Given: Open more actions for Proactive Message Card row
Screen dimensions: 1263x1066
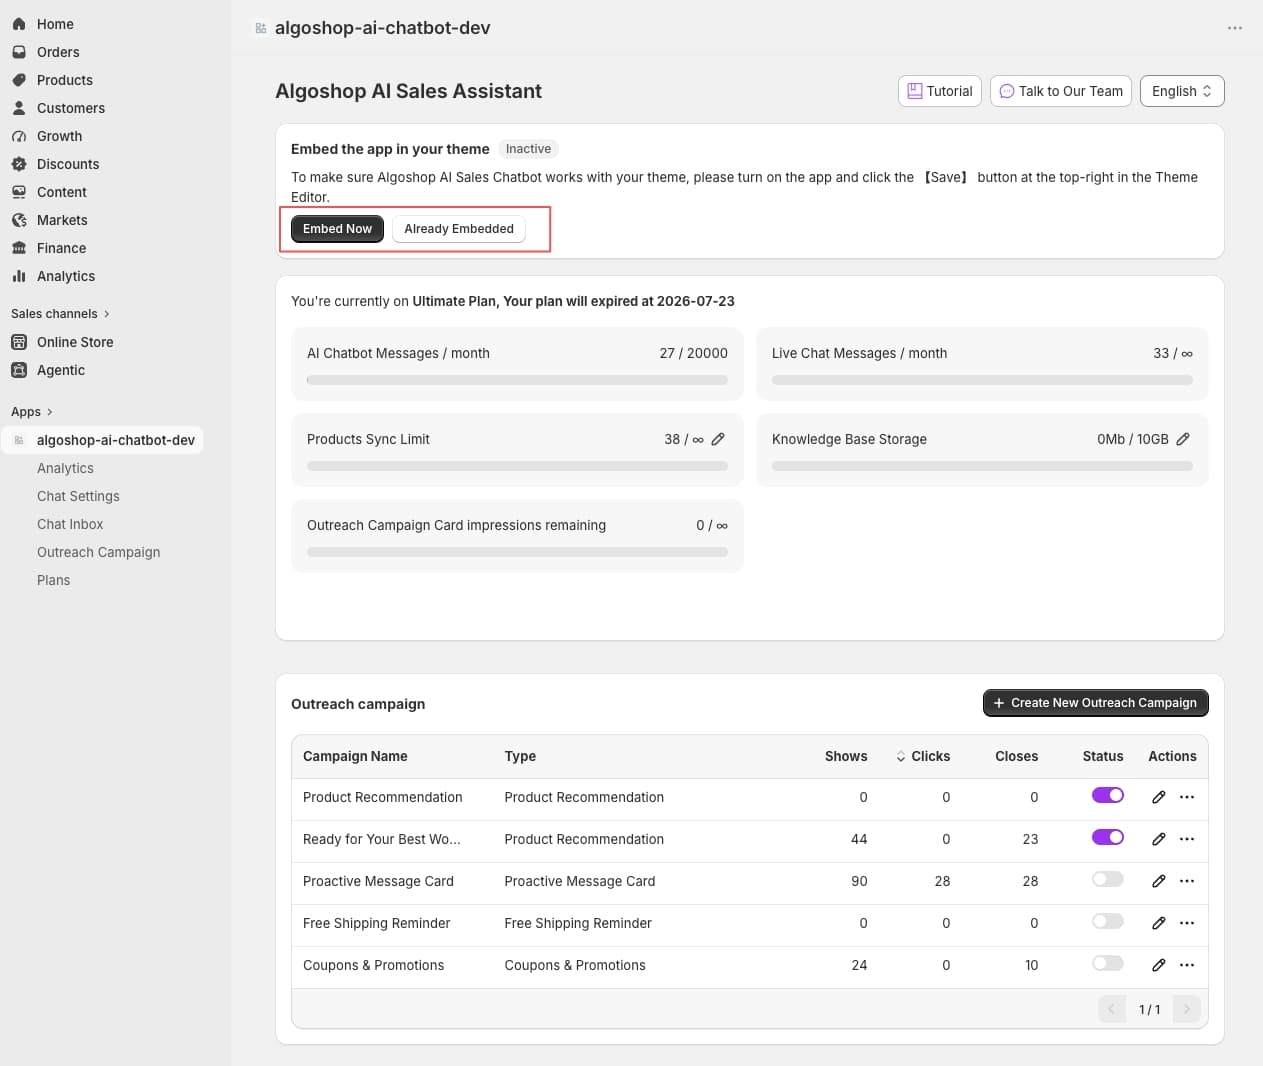Looking at the screenshot, I should pyautogui.click(x=1187, y=881).
